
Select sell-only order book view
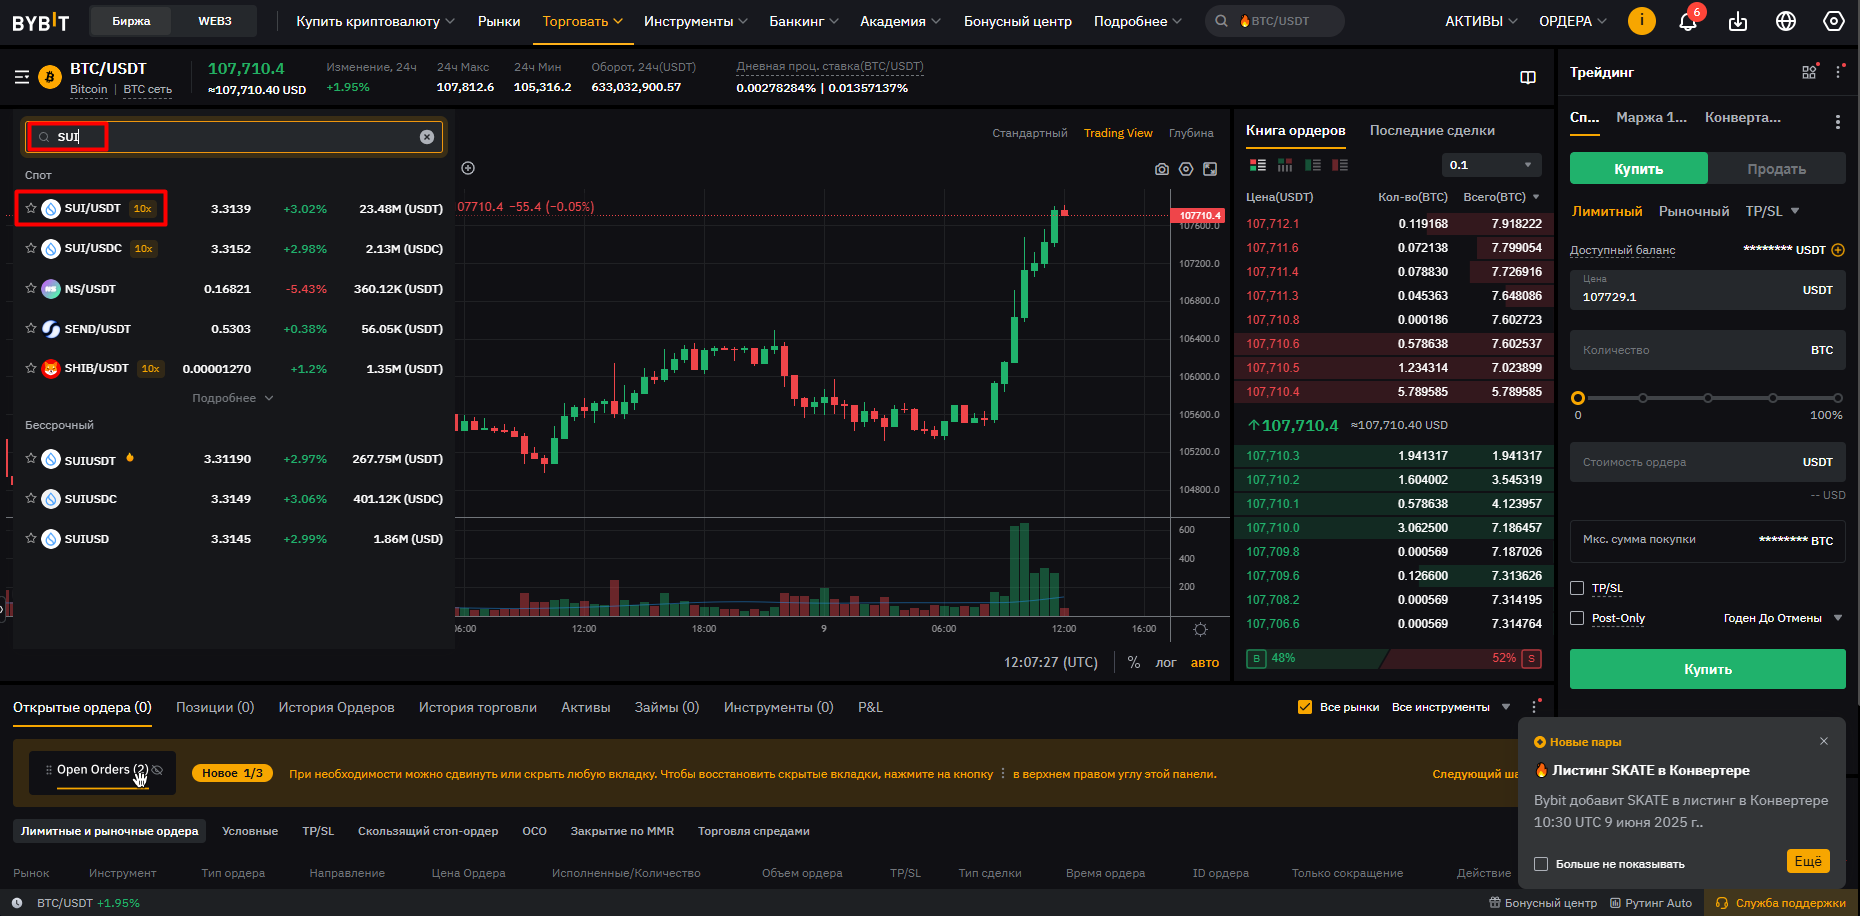[1340, 165]
